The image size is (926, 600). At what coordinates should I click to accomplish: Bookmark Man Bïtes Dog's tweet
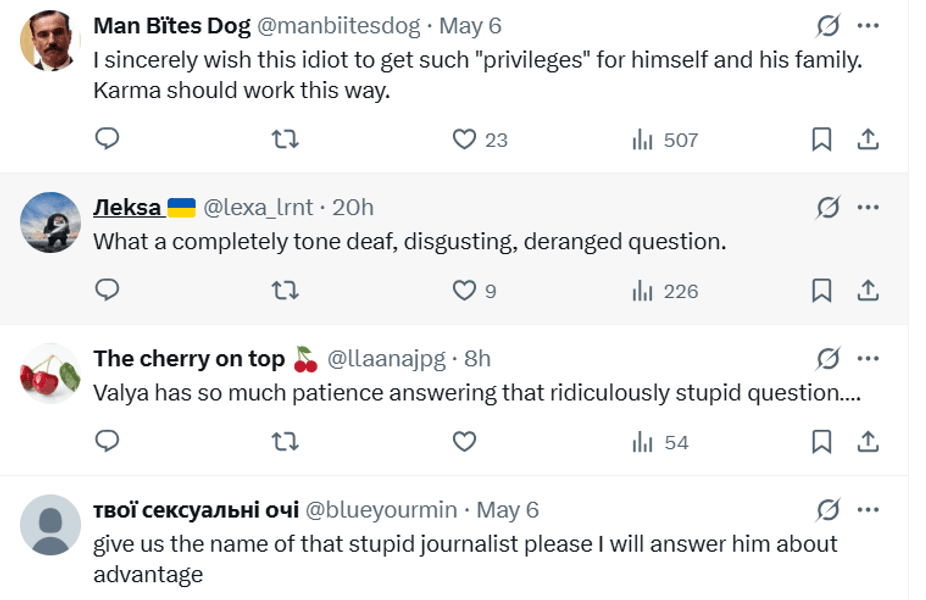tap(821, 139)
